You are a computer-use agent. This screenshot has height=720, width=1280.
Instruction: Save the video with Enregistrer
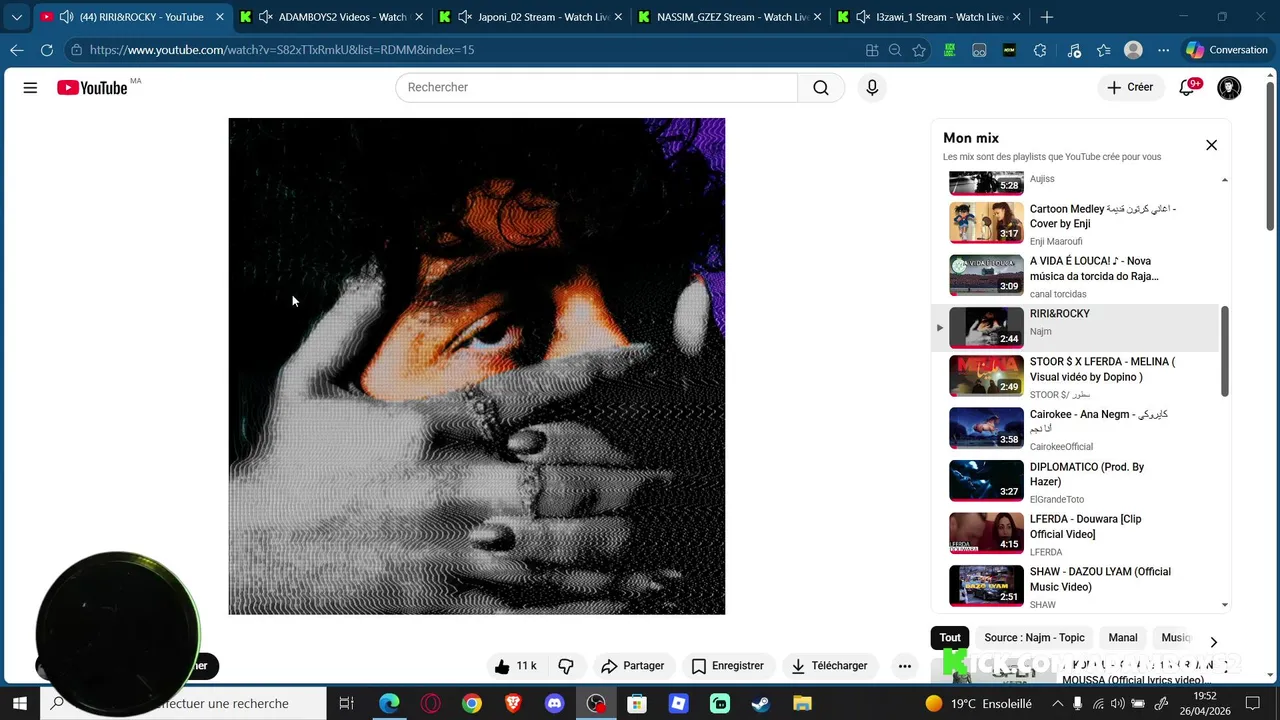coord(728,666)
